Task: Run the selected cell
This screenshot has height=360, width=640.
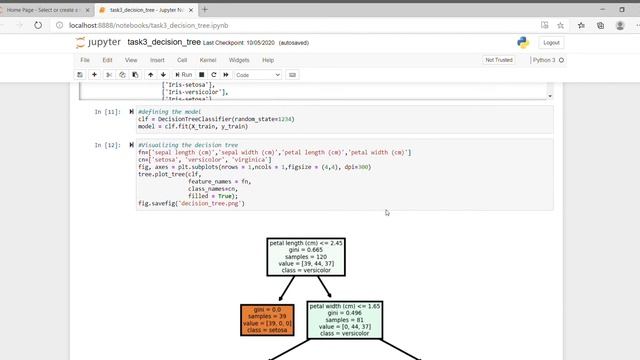Action: coord(184,75)
